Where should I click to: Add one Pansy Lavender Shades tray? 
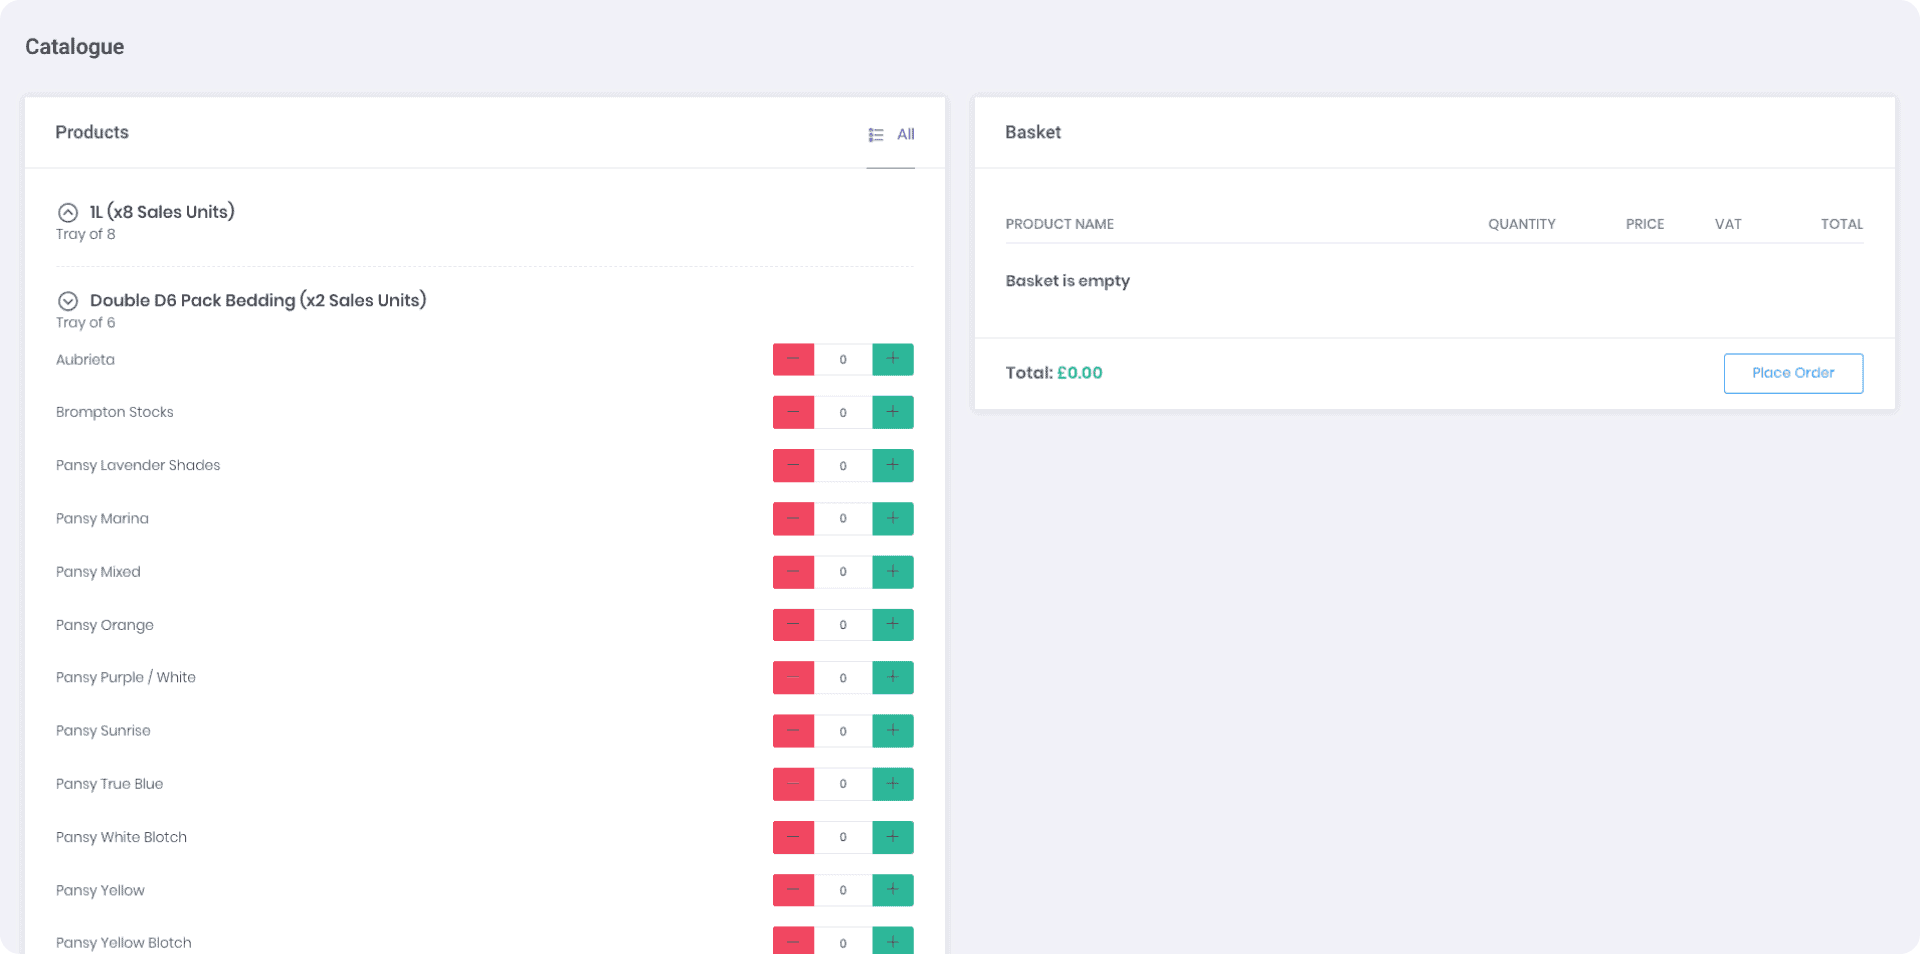(x=892, y=465)
